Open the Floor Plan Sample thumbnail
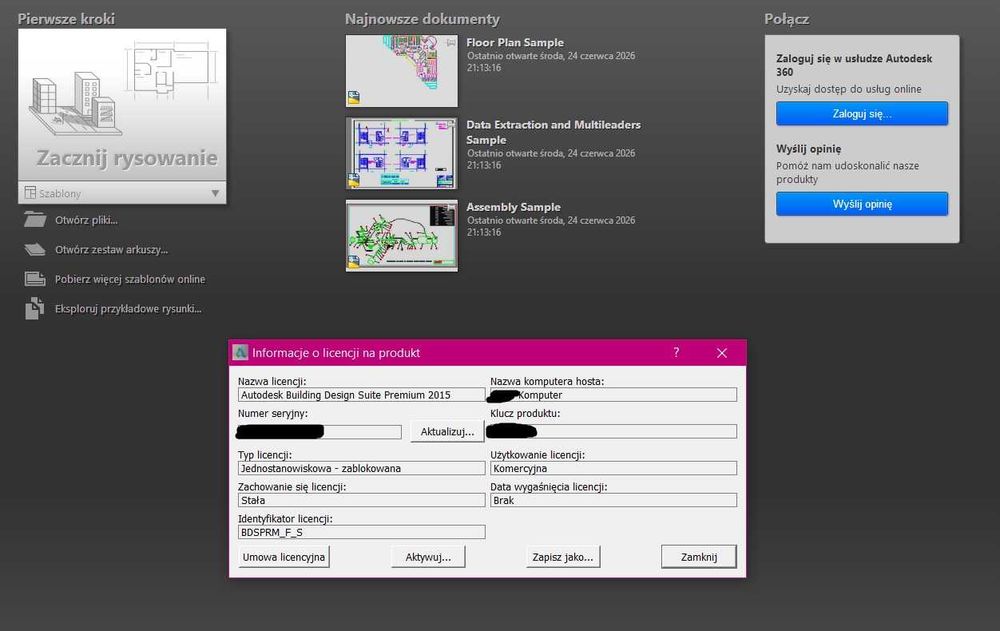This screenshot has height=631, width=1000. (402, 71)
